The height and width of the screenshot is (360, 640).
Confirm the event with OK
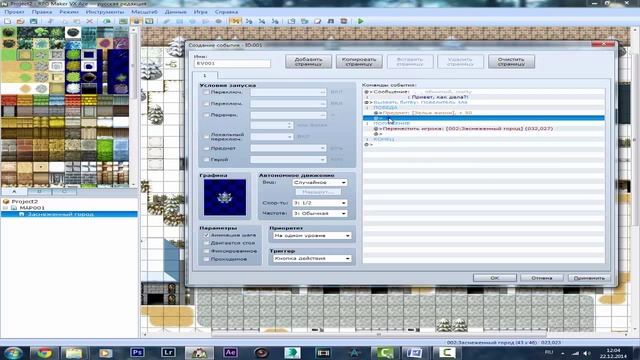coord(495,278)
